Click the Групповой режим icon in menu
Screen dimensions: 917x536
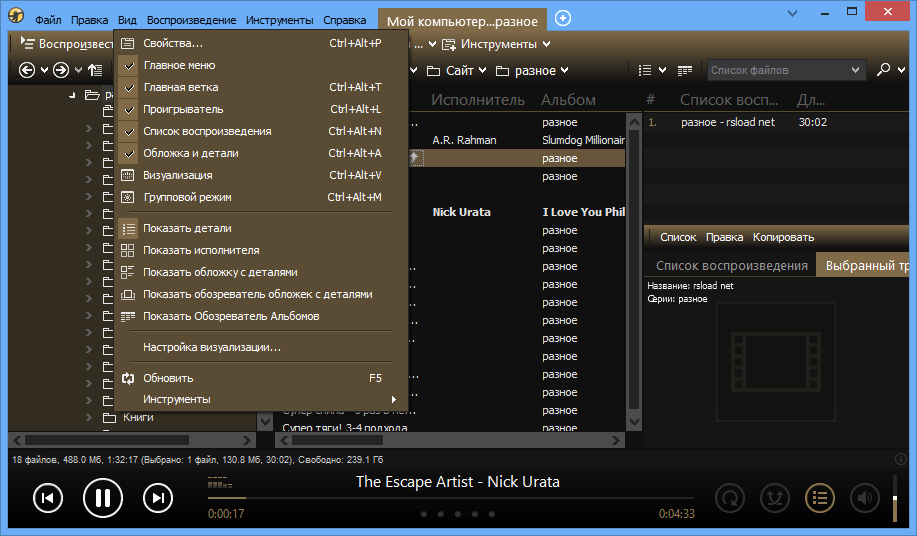click(127, 197)
